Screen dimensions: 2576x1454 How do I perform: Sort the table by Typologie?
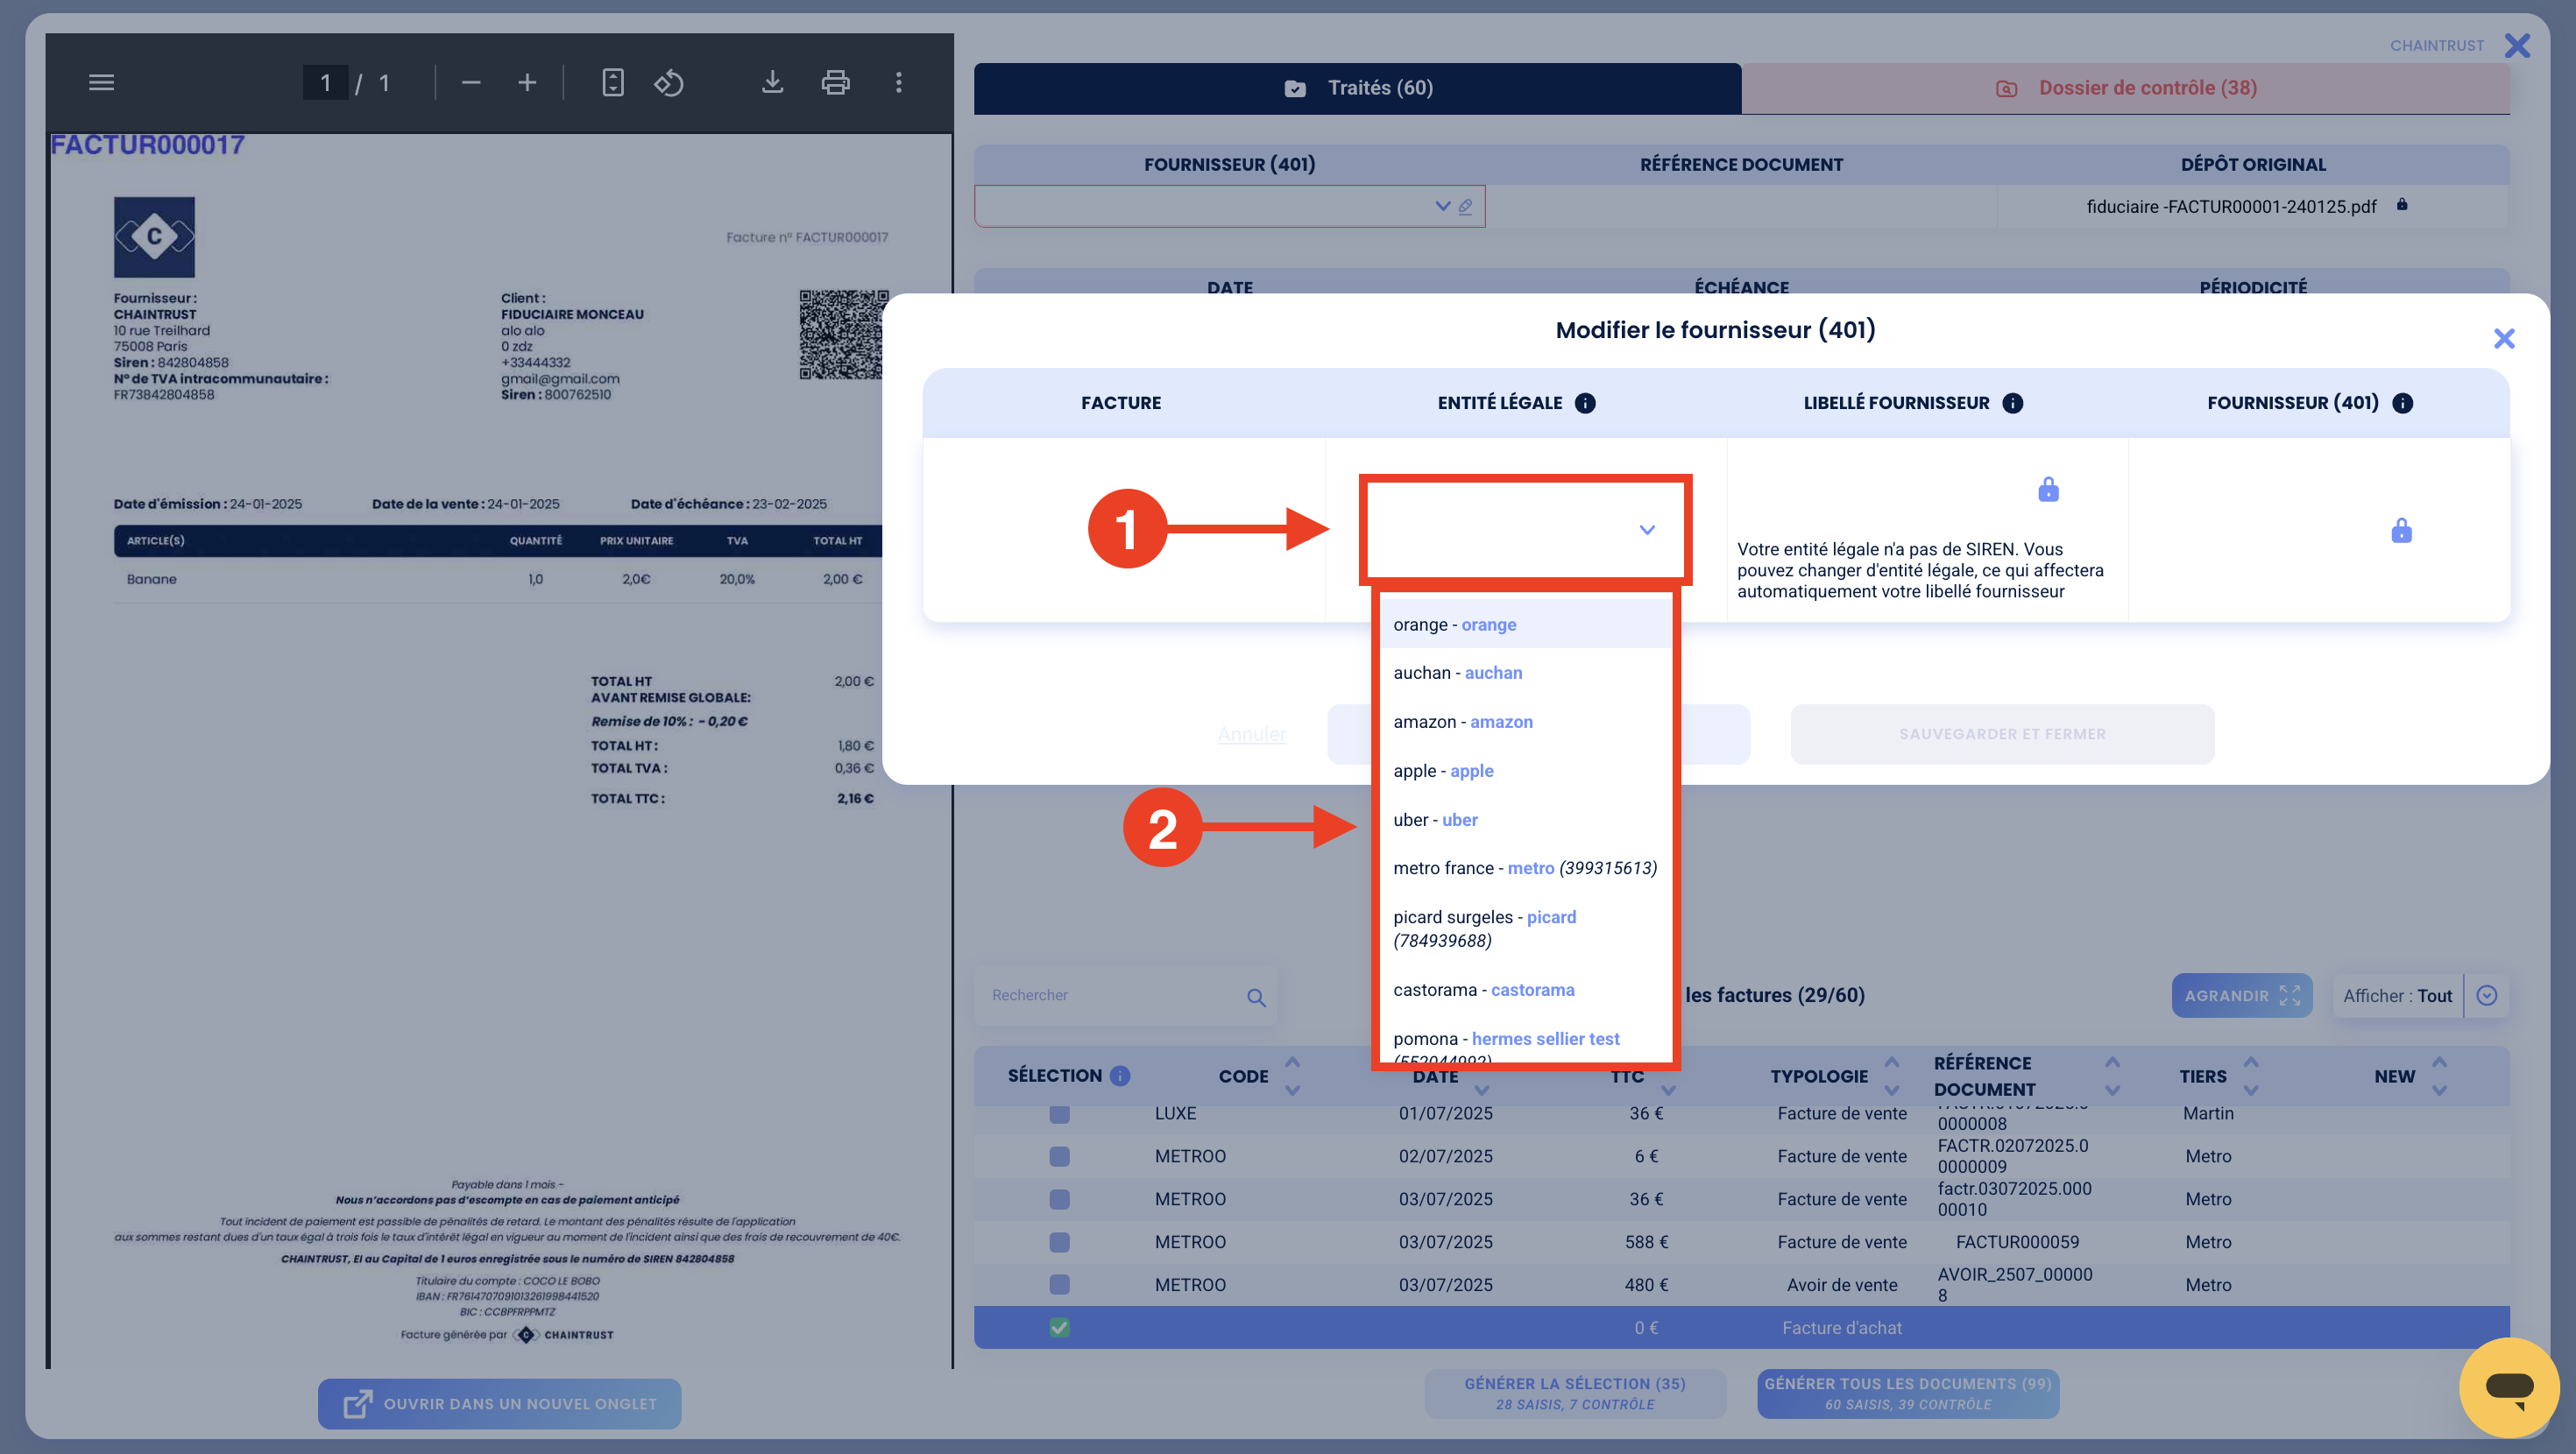tap(1891, 1076)
